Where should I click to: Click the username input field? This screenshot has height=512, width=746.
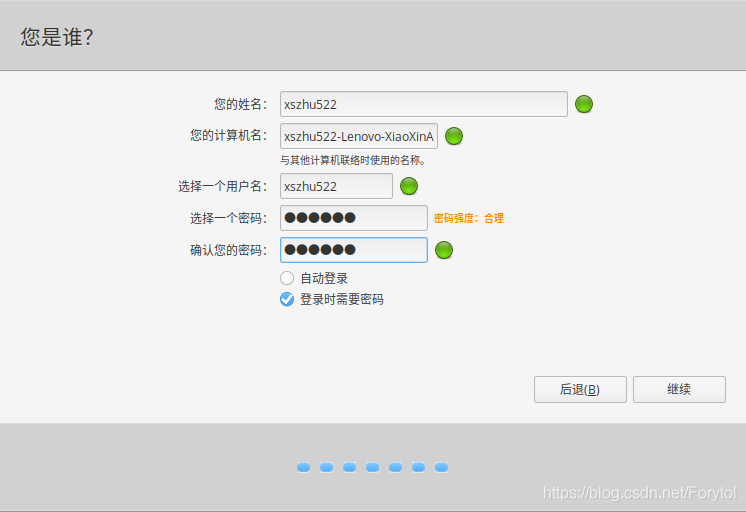pyautogui.click(x=336, y=186)
